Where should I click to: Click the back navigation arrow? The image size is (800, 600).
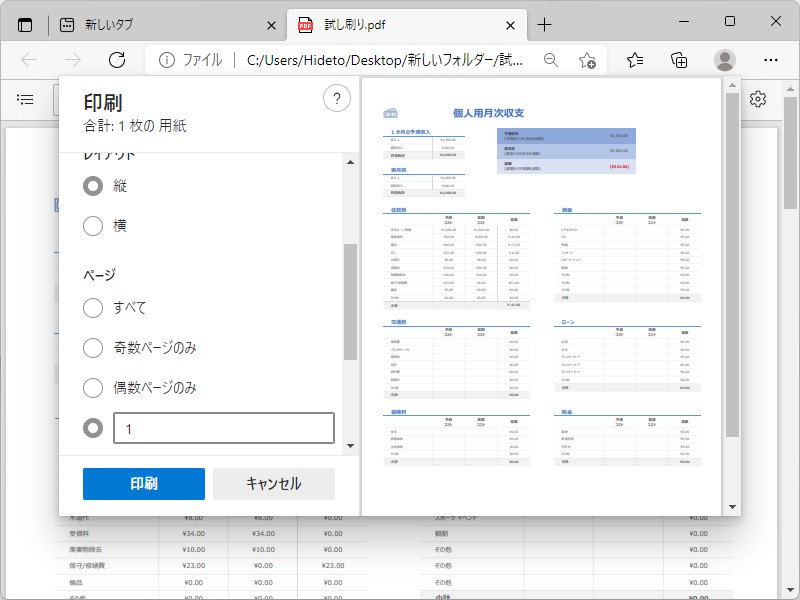coord(30,59)
